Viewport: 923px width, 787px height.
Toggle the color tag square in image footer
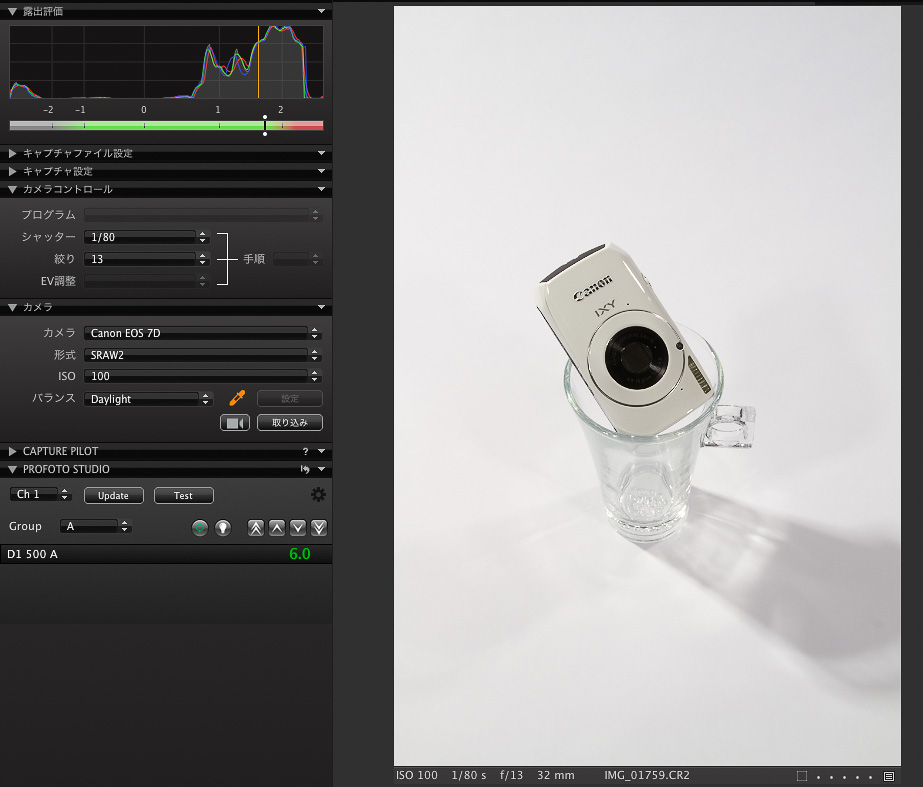click(x=802, y=776)
